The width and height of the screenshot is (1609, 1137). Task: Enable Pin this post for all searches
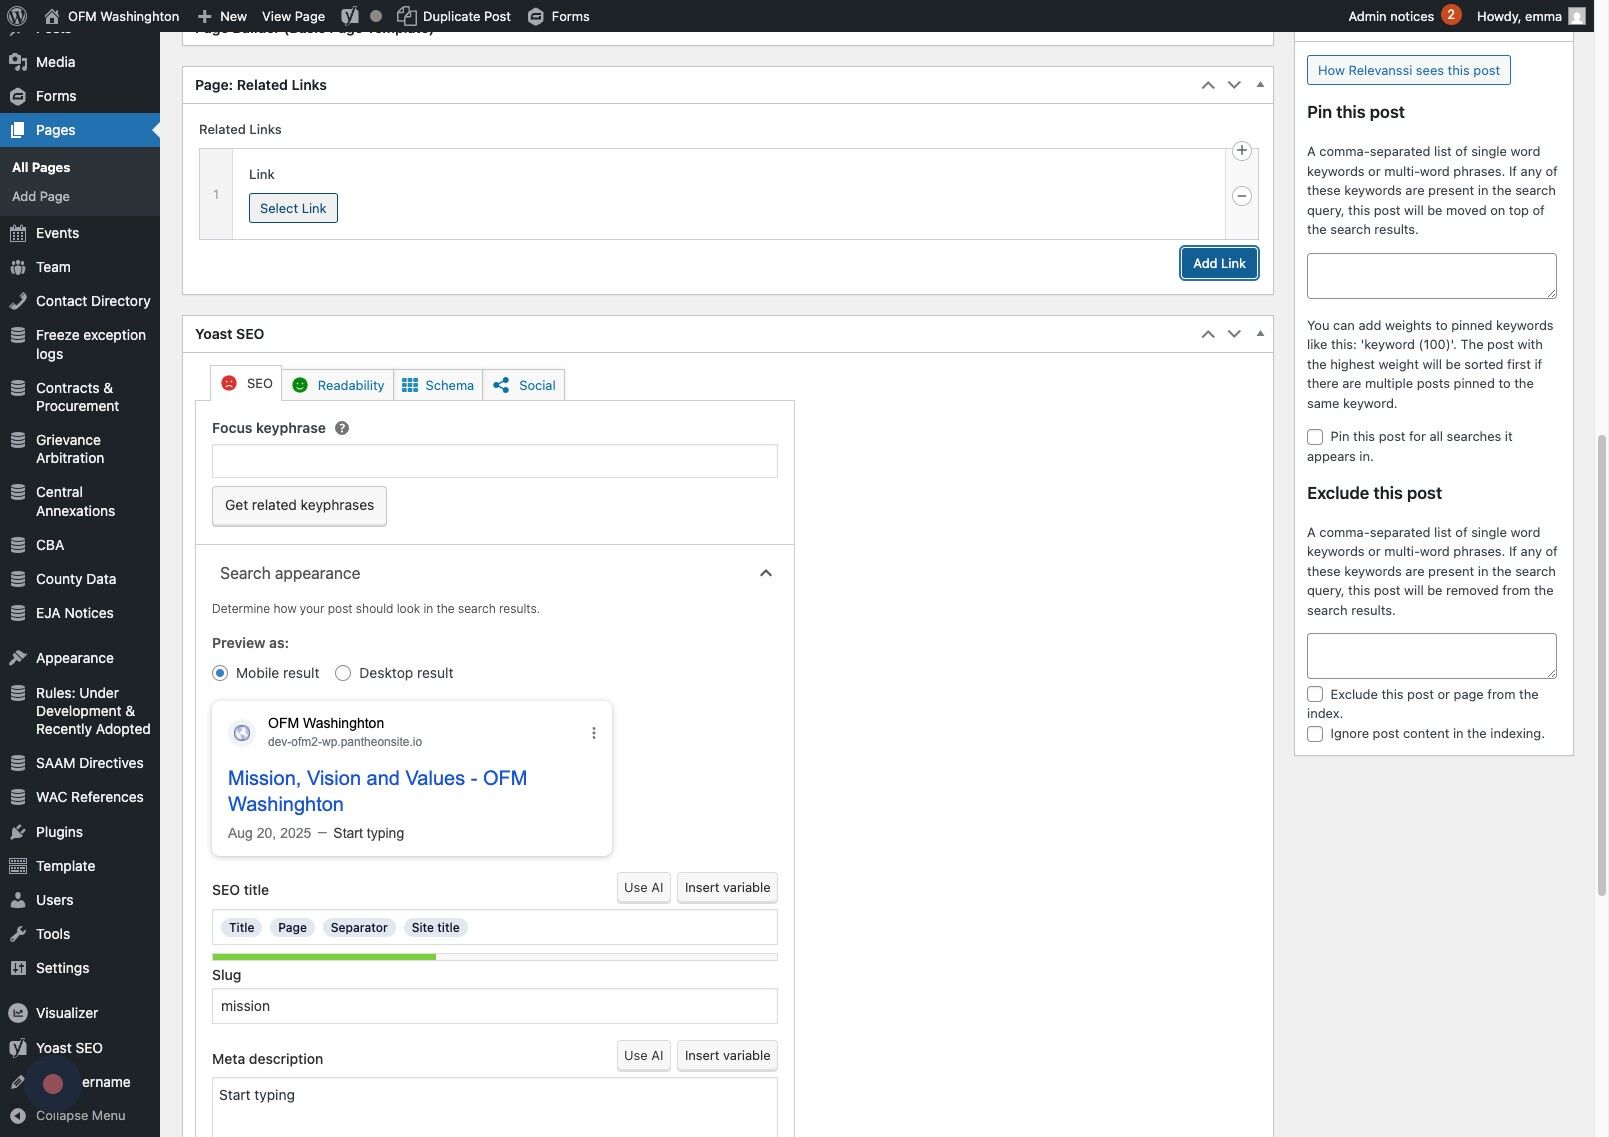[1315, 437]
